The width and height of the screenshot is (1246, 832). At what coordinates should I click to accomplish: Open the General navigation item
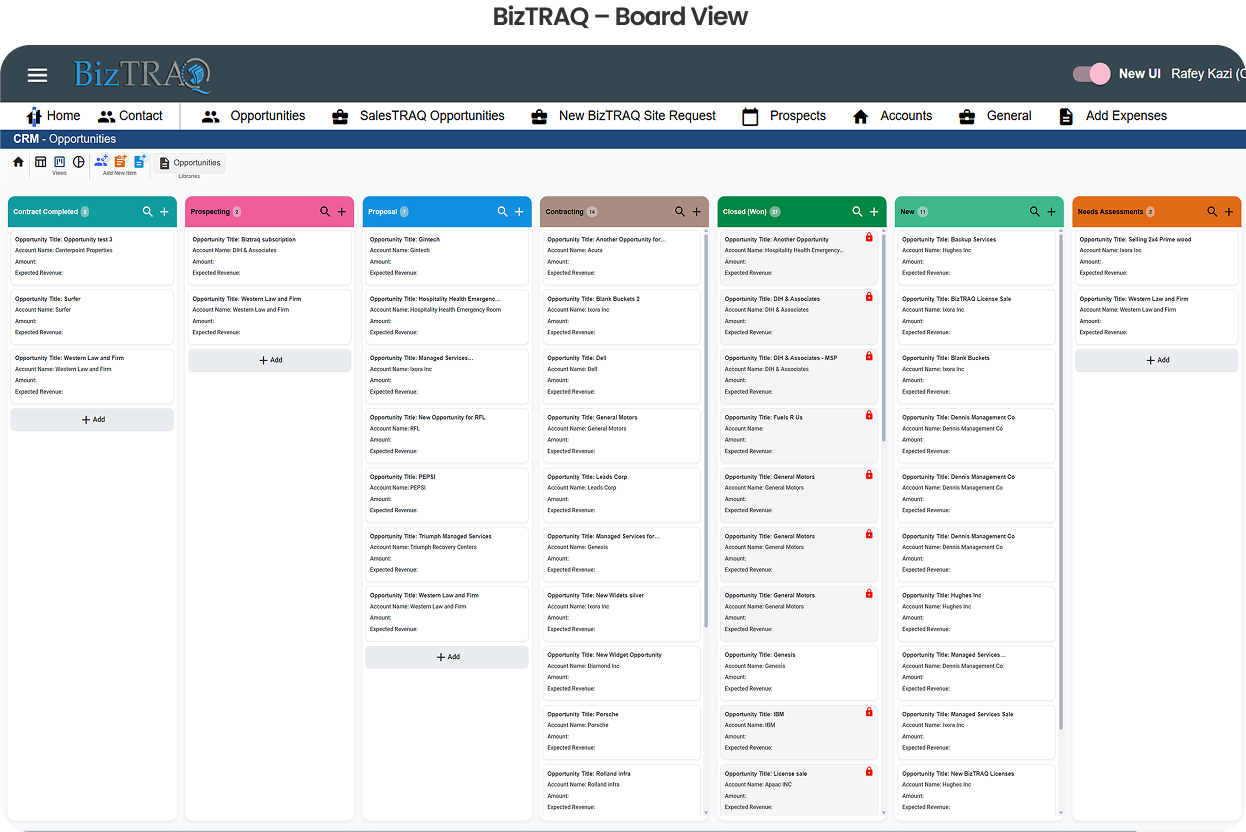click(x=994, y=116)
